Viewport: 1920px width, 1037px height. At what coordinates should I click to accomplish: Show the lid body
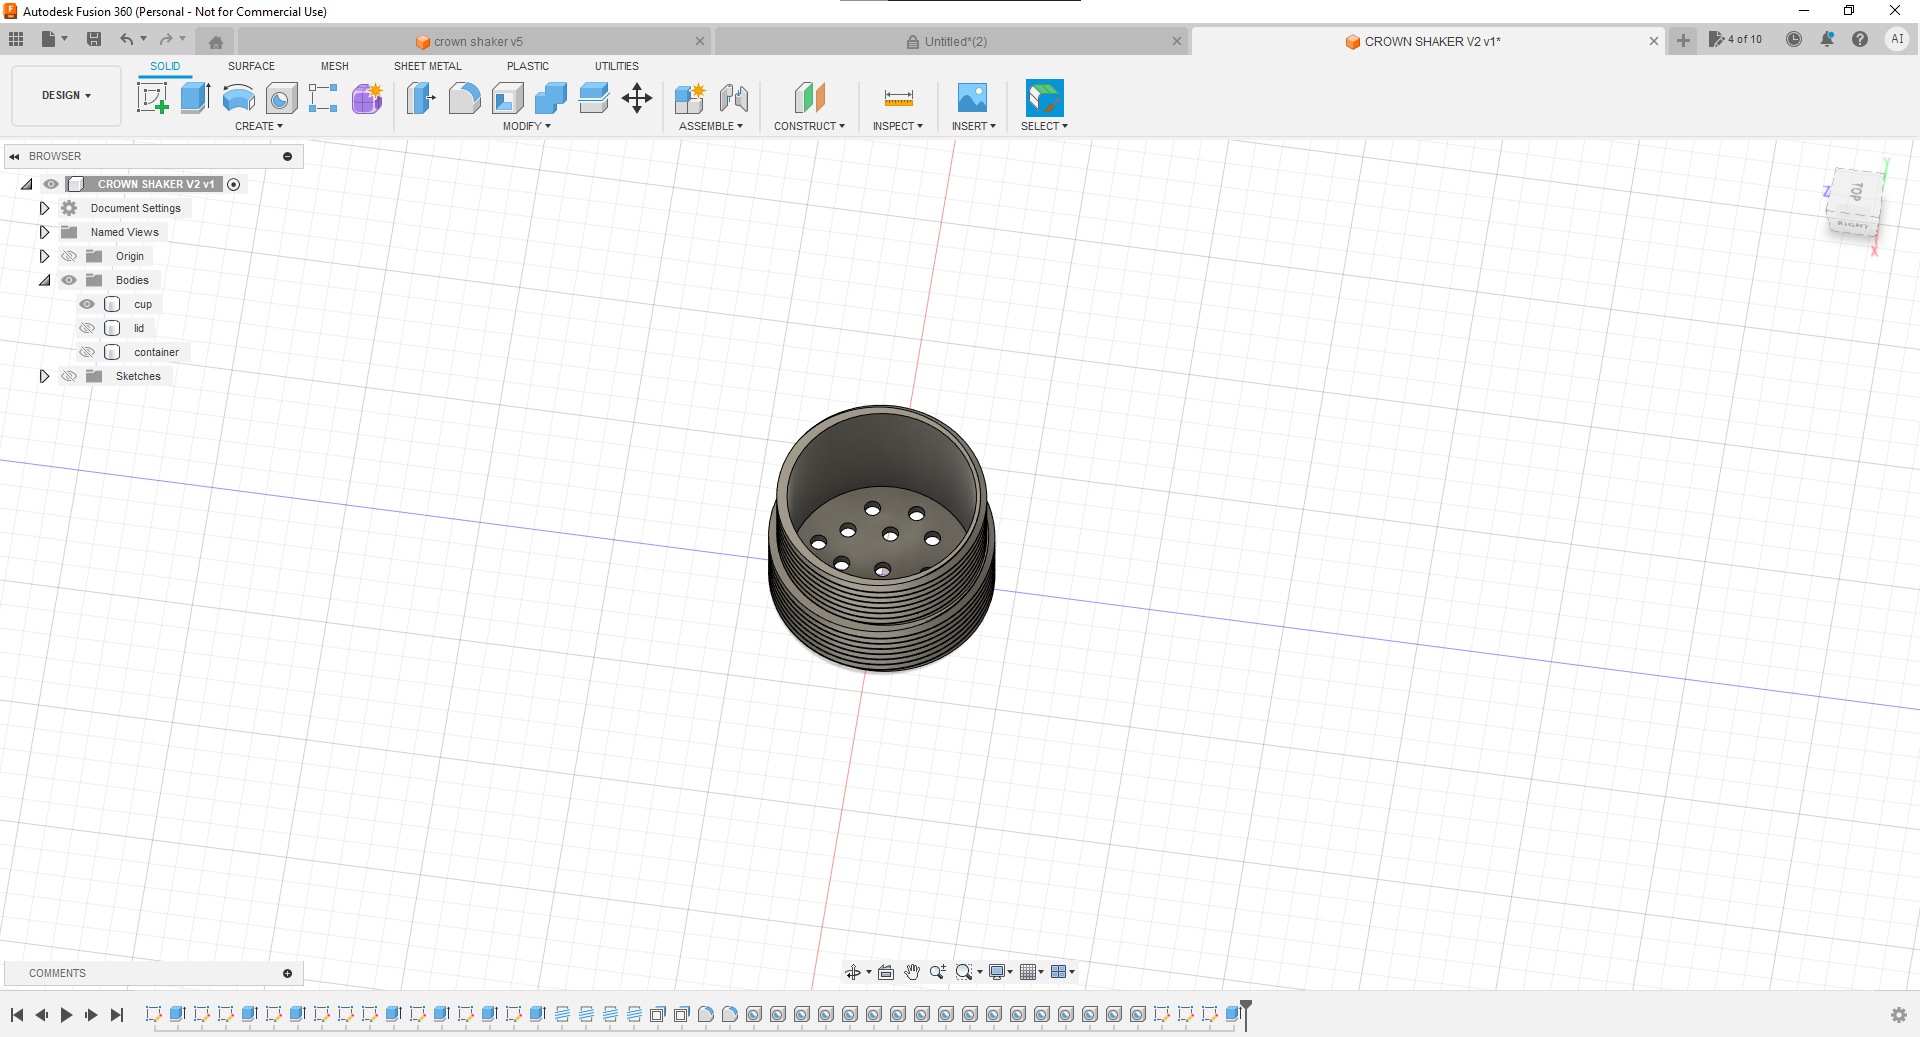86,328
